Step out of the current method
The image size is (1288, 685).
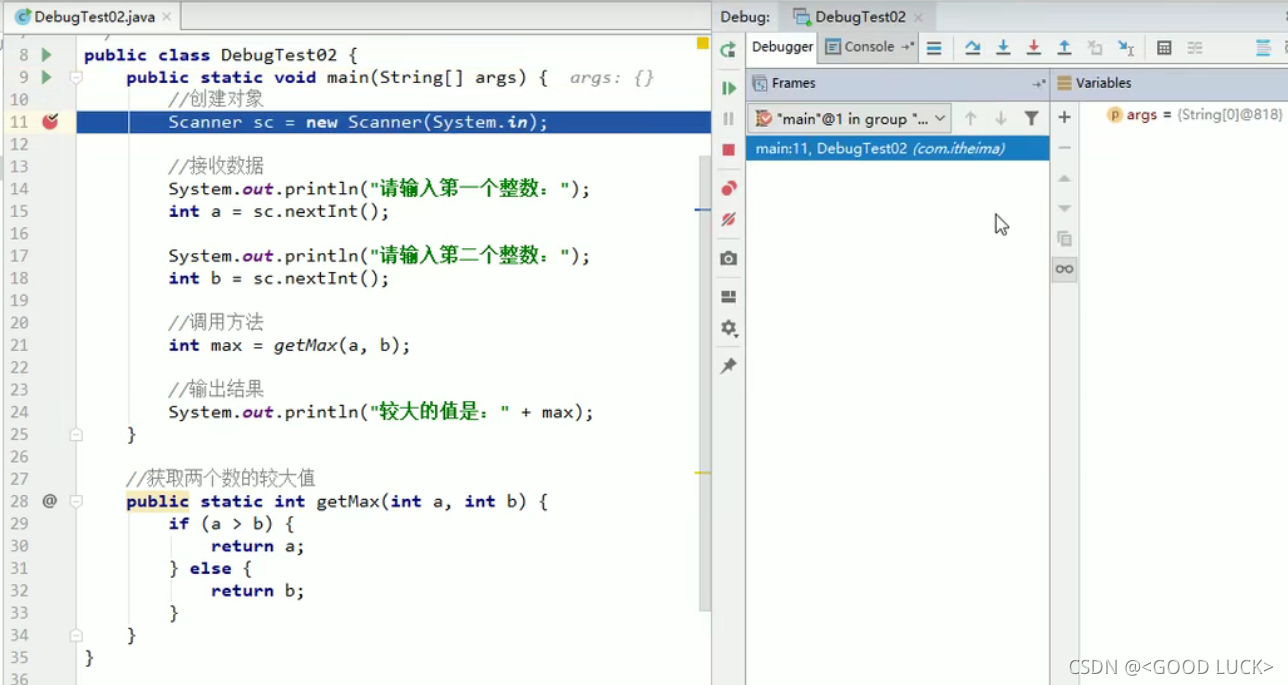[1064, 47]
